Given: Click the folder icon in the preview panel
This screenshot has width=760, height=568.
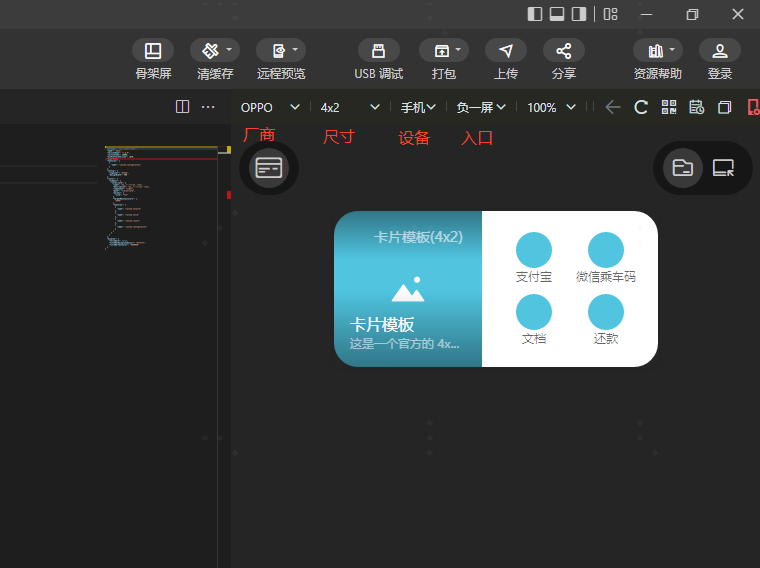Looking at the screenshot, I should click(x=683, y=168).
